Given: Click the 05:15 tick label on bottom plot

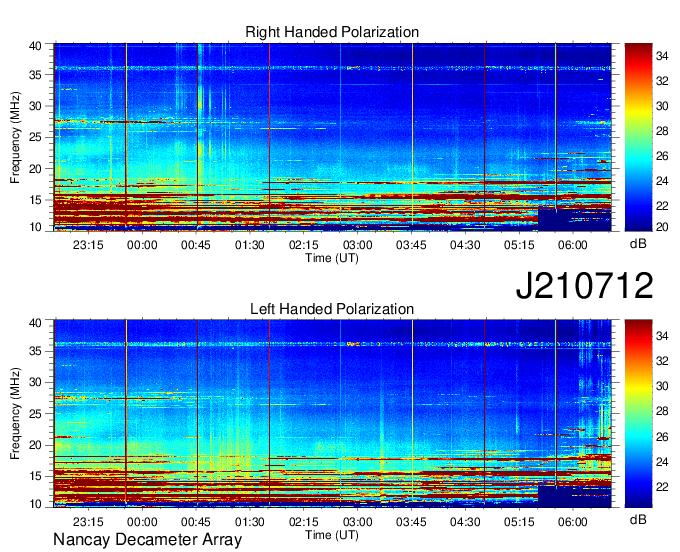Looking at the screenshot, I should pos(519,522).
